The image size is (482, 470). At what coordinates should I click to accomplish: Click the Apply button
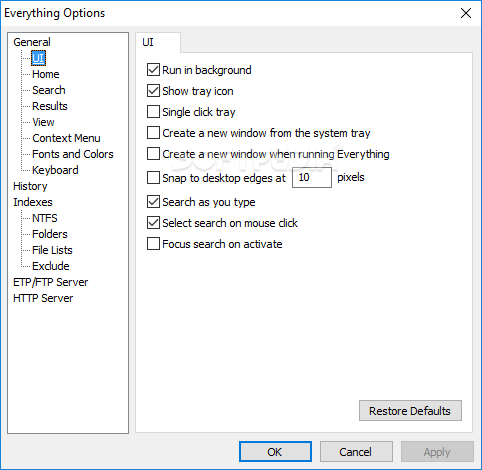tap(437, 452)
